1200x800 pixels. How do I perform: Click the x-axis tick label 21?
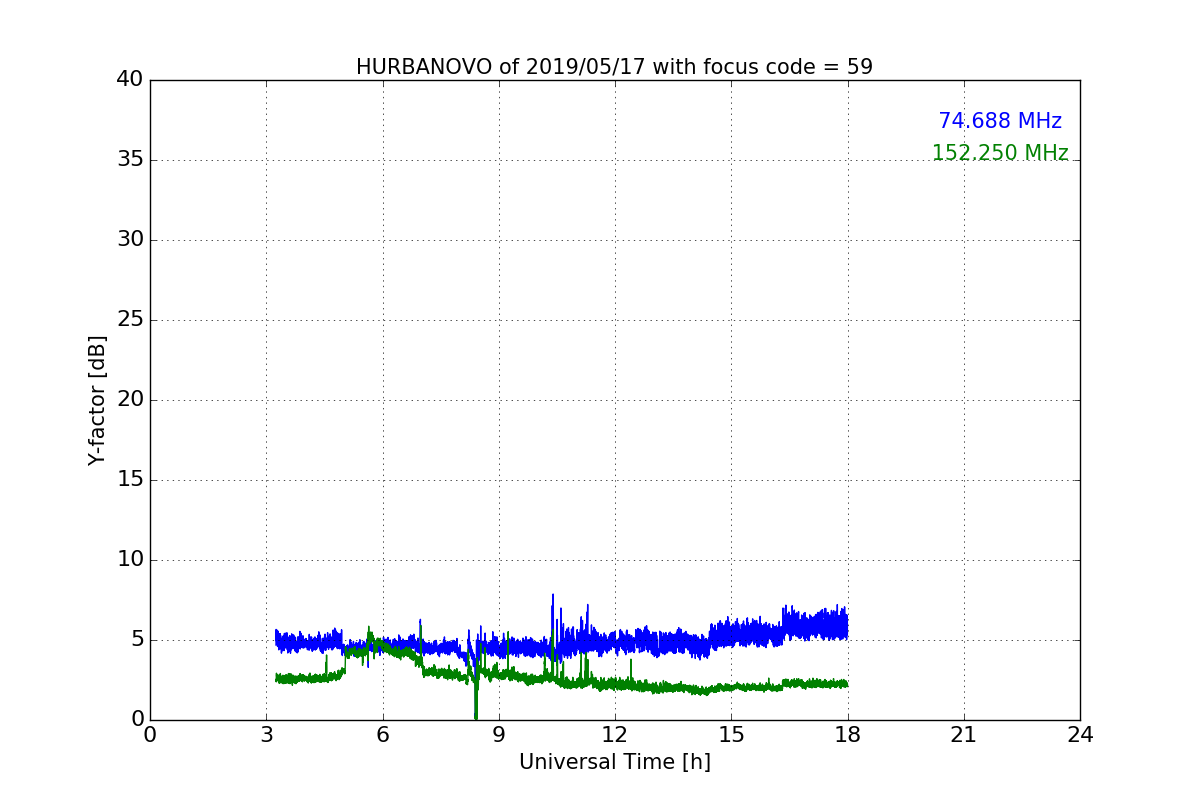pos(964,734)
